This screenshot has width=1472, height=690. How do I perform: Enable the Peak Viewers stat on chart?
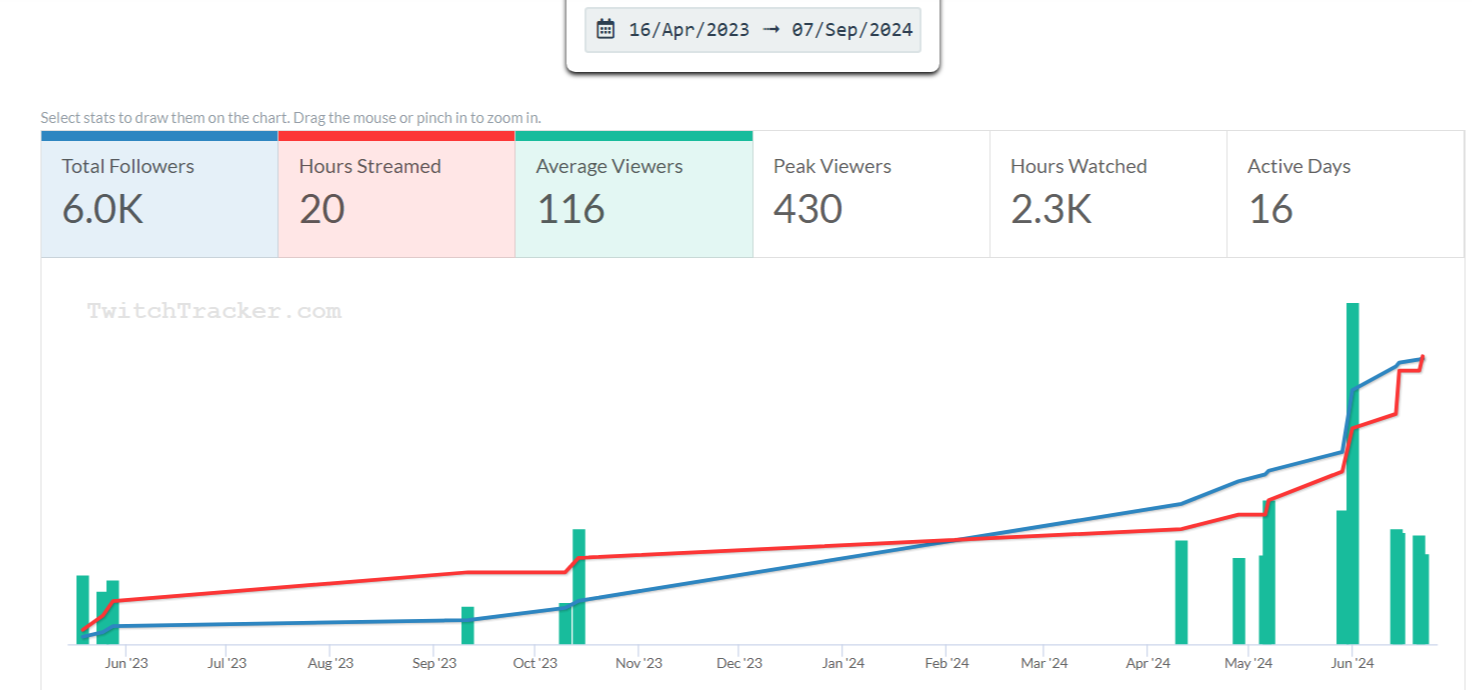[871, 194]
